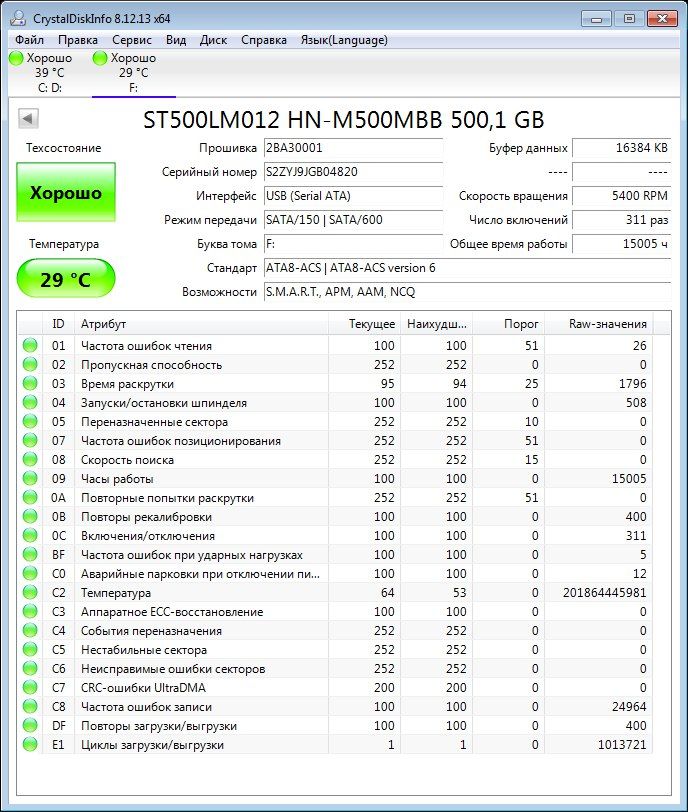Click the green status icon for attribute 01
688x812 pixels.
pyautogui.click(x=31, y=345)
